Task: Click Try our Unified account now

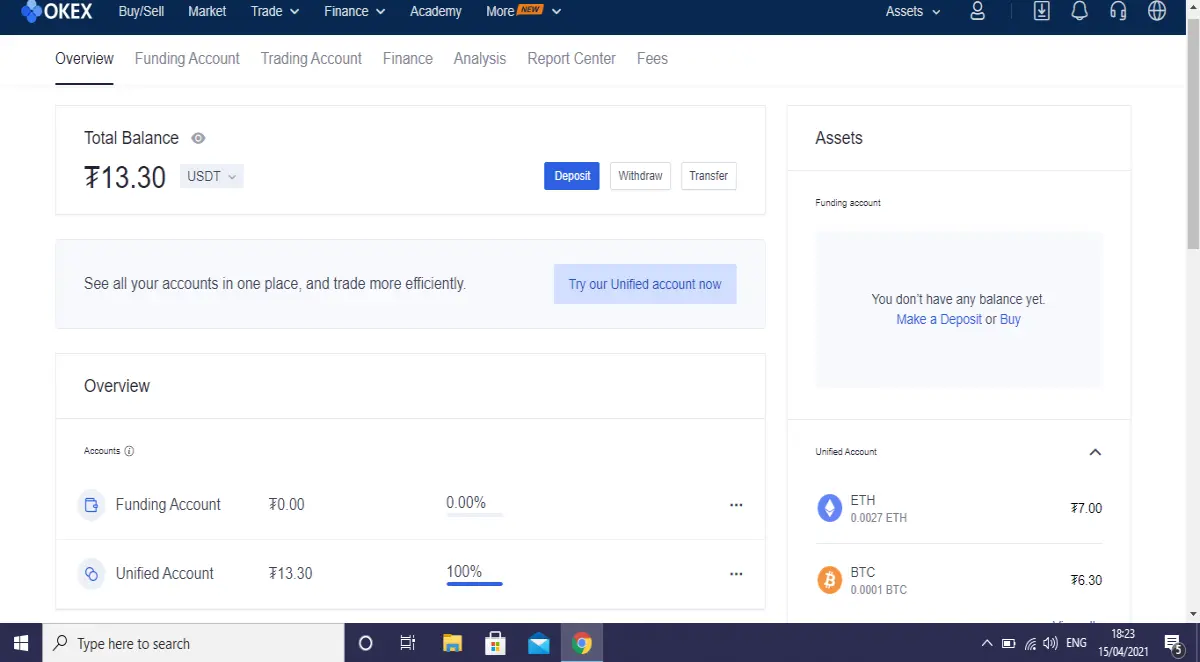Action: point(645,284)
